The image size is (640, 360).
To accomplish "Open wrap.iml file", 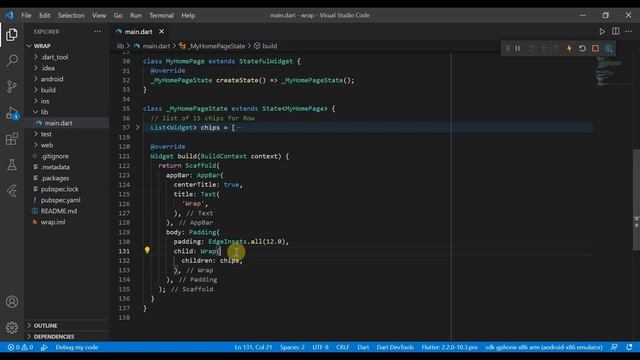I will (53, 222).
